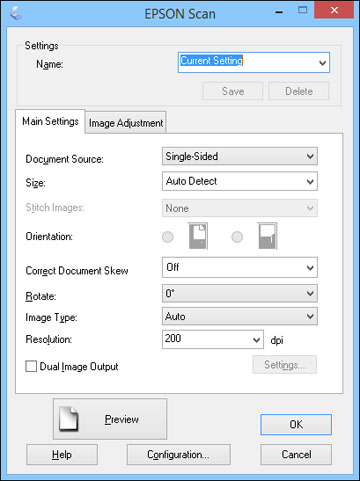The image size is (360, 481).
Task: Open the Configuration... dialog
Action: [x=179, y=454]
